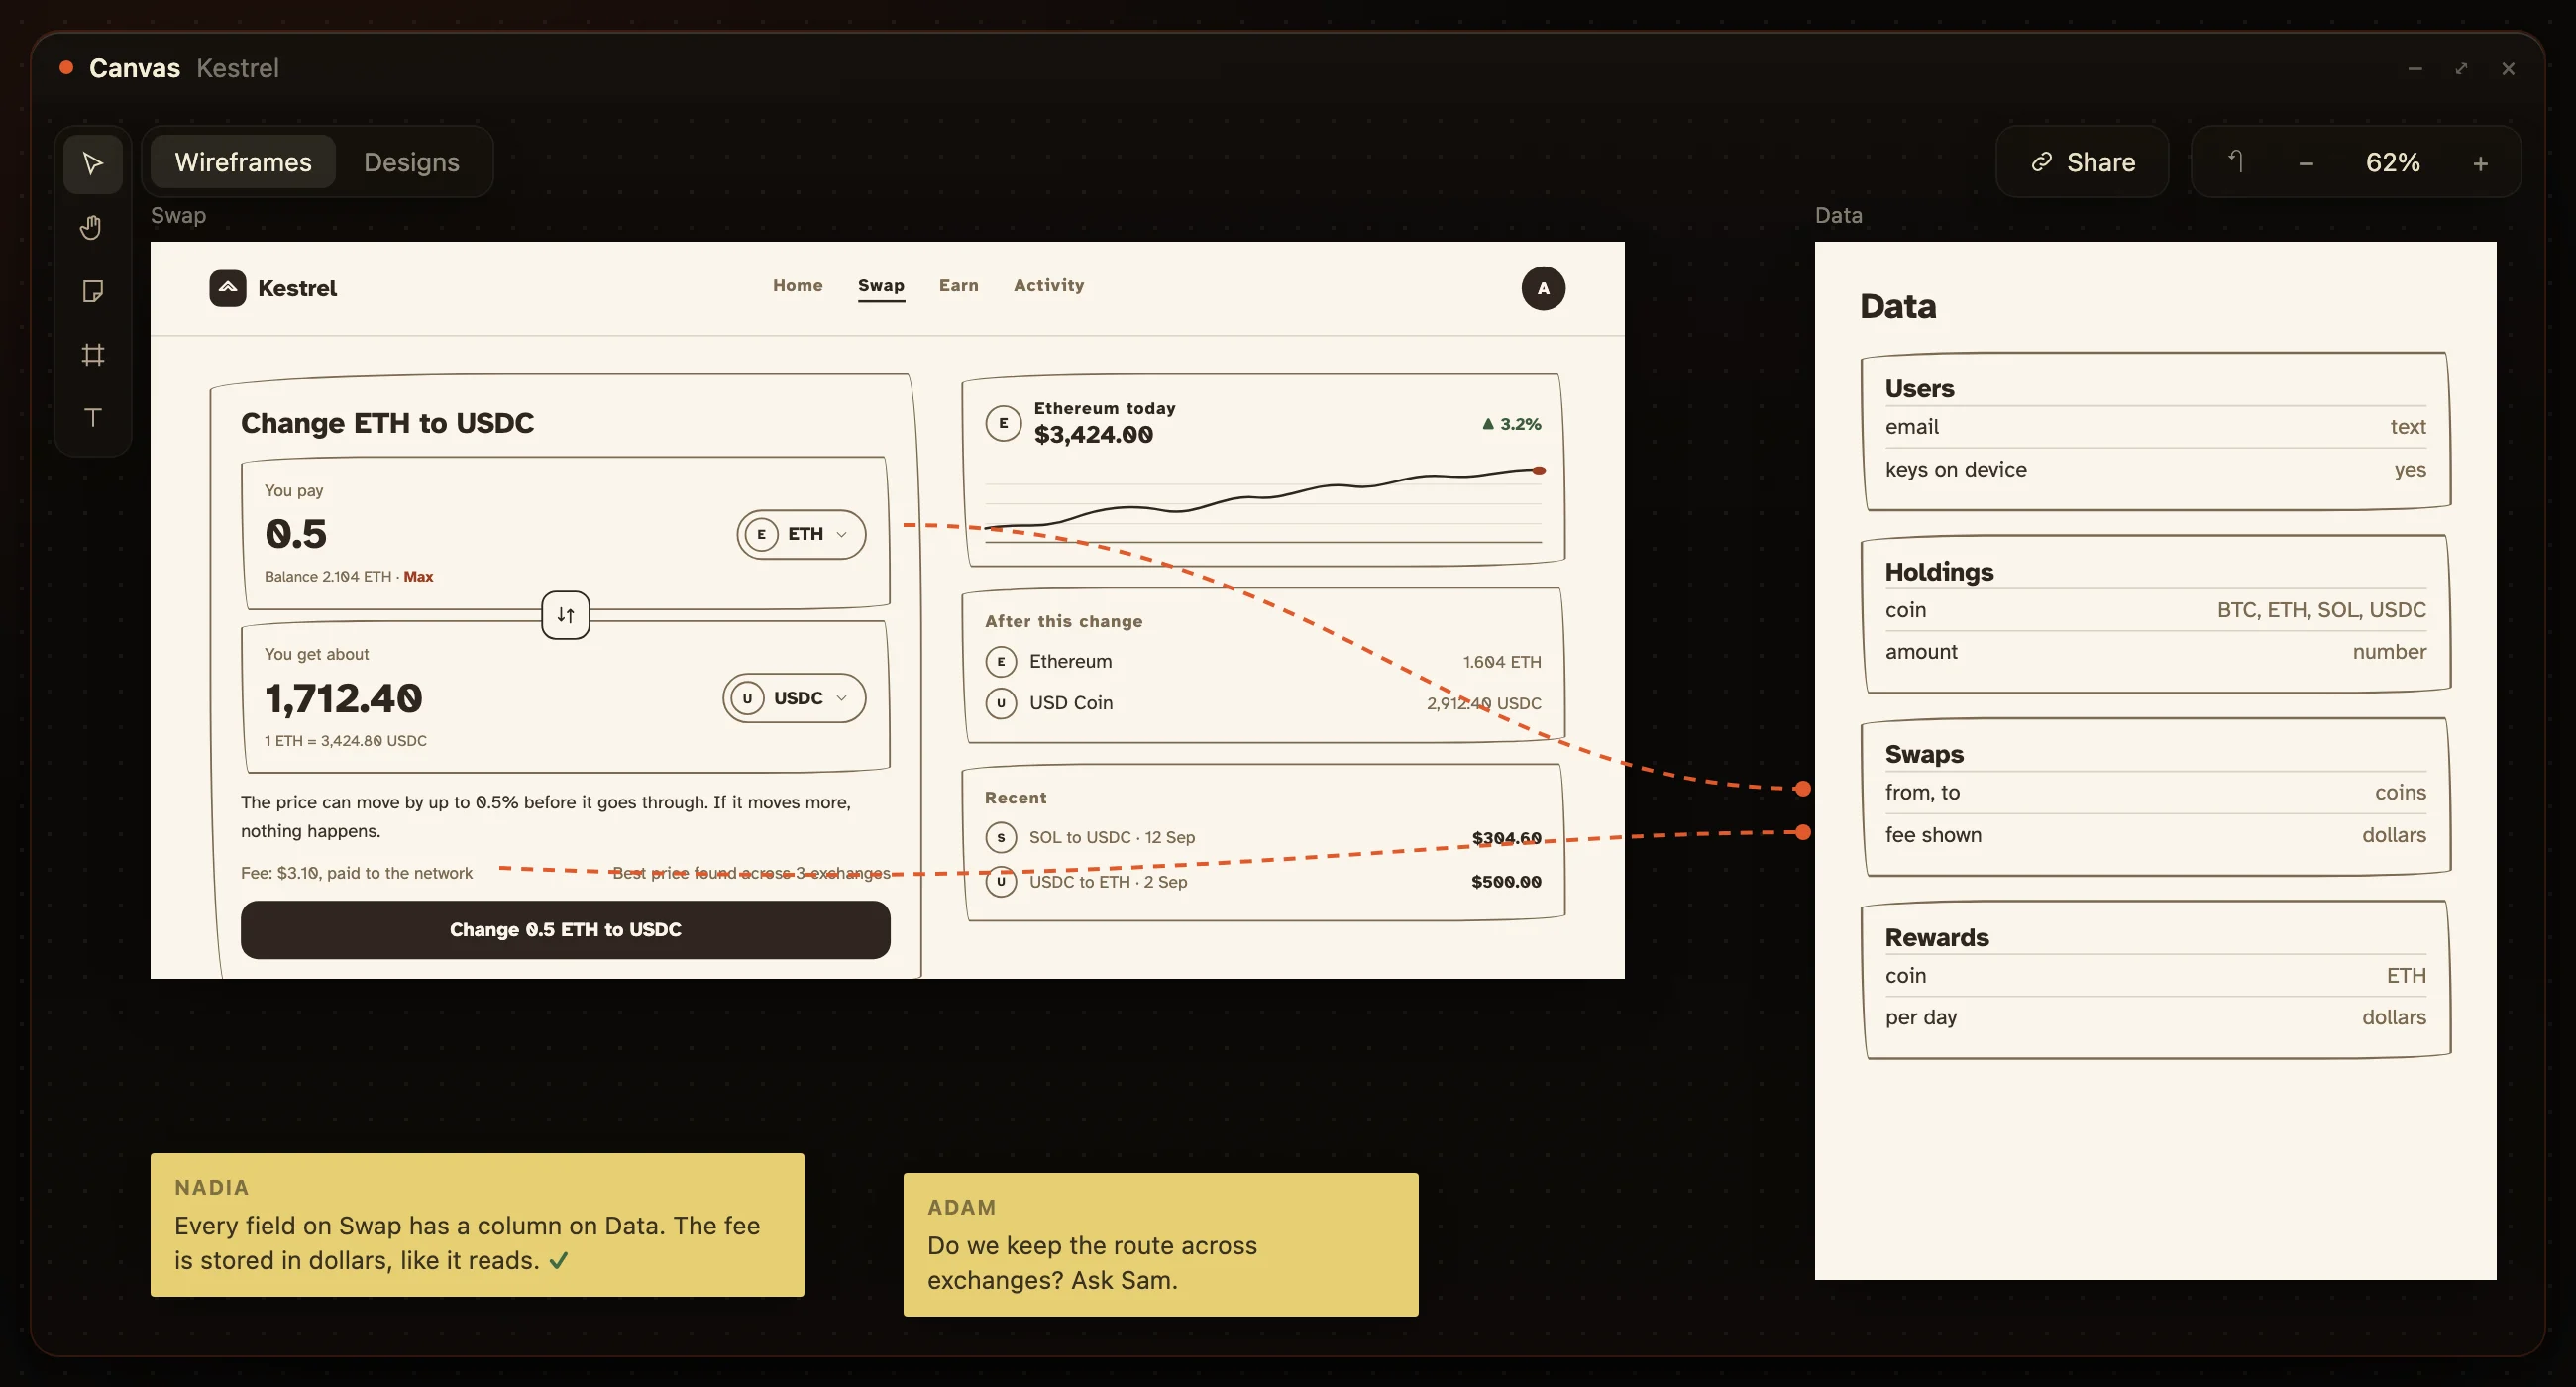Click the SOL coin icon in Recent
Viewport: 2576px width, 1387px height.
pos(1000,838)
